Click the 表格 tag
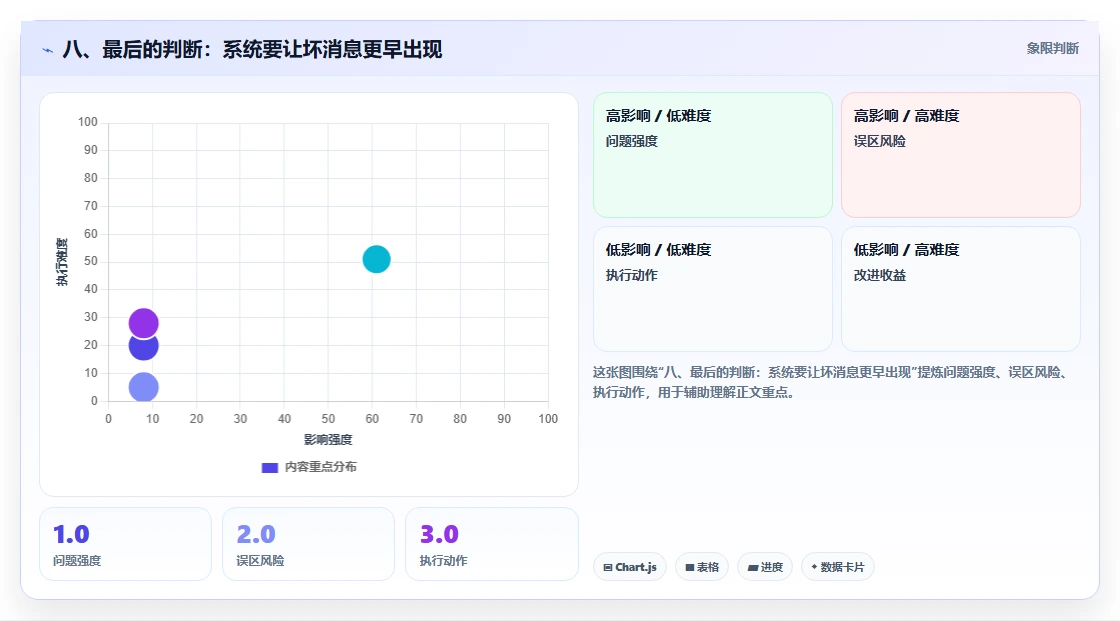The image size is (1120, 621). coord(702,567)
